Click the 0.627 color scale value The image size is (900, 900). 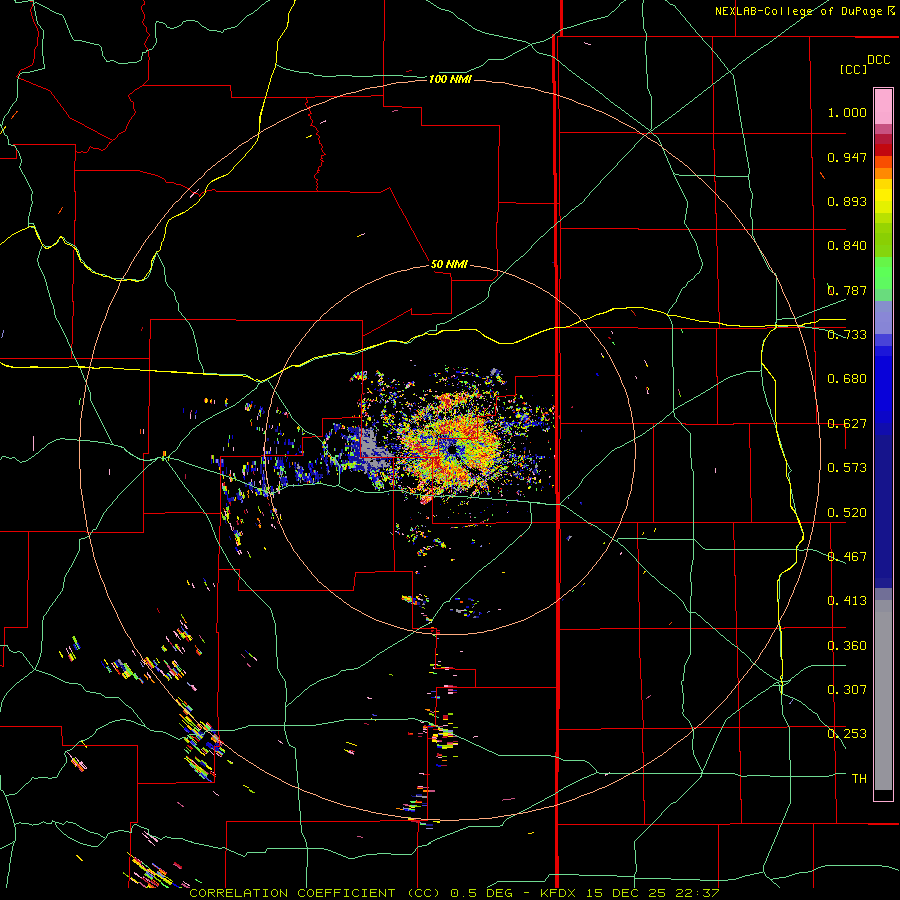point(847,424)
